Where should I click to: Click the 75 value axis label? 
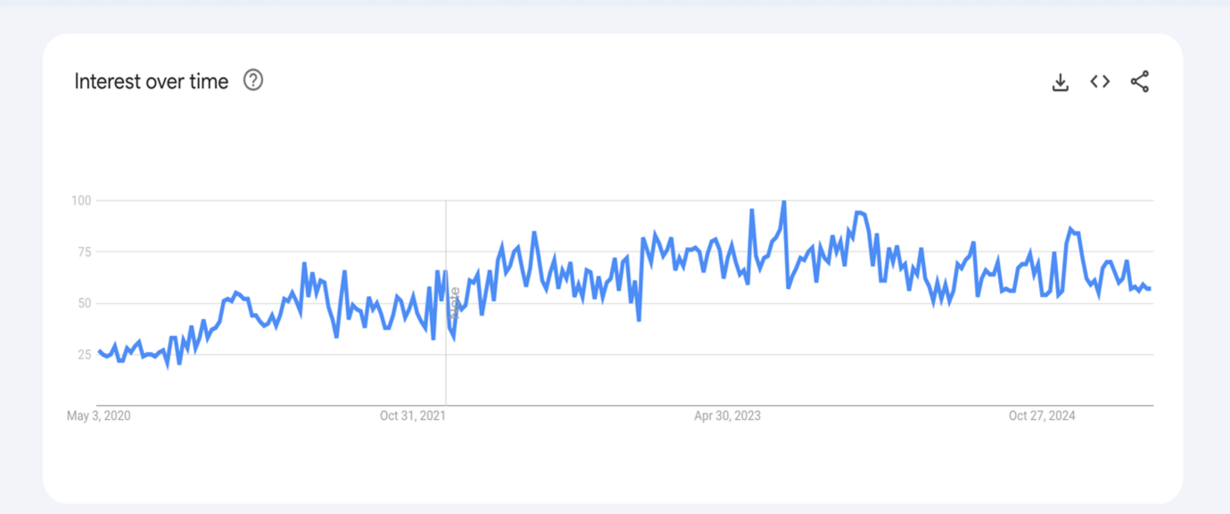(84, 252)
